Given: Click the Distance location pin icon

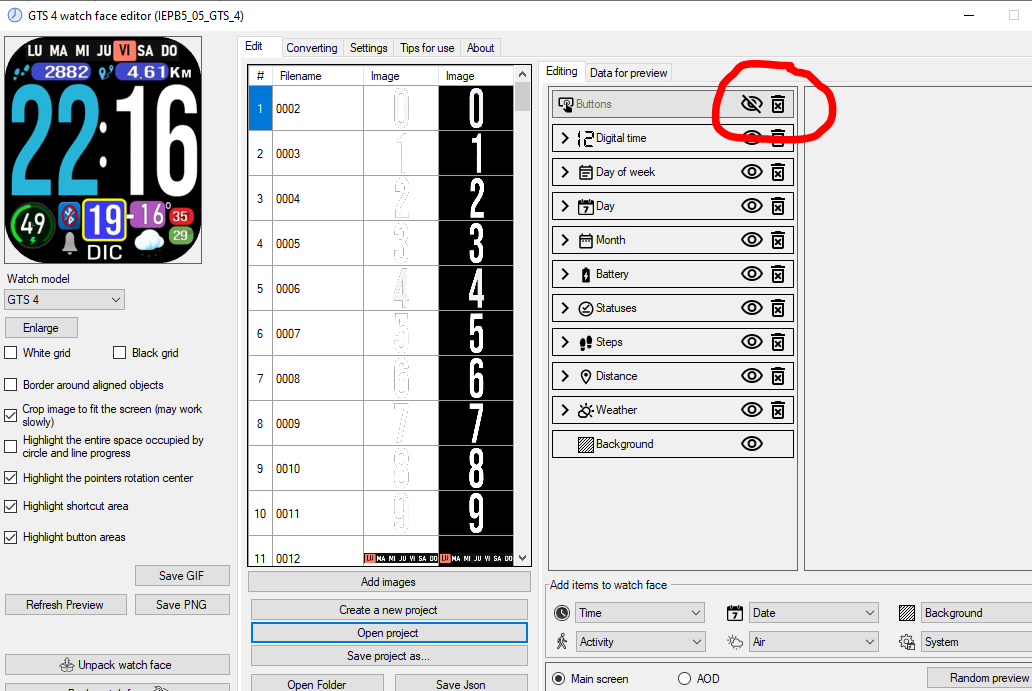Looking at the screenshot, I should (585, 376).
